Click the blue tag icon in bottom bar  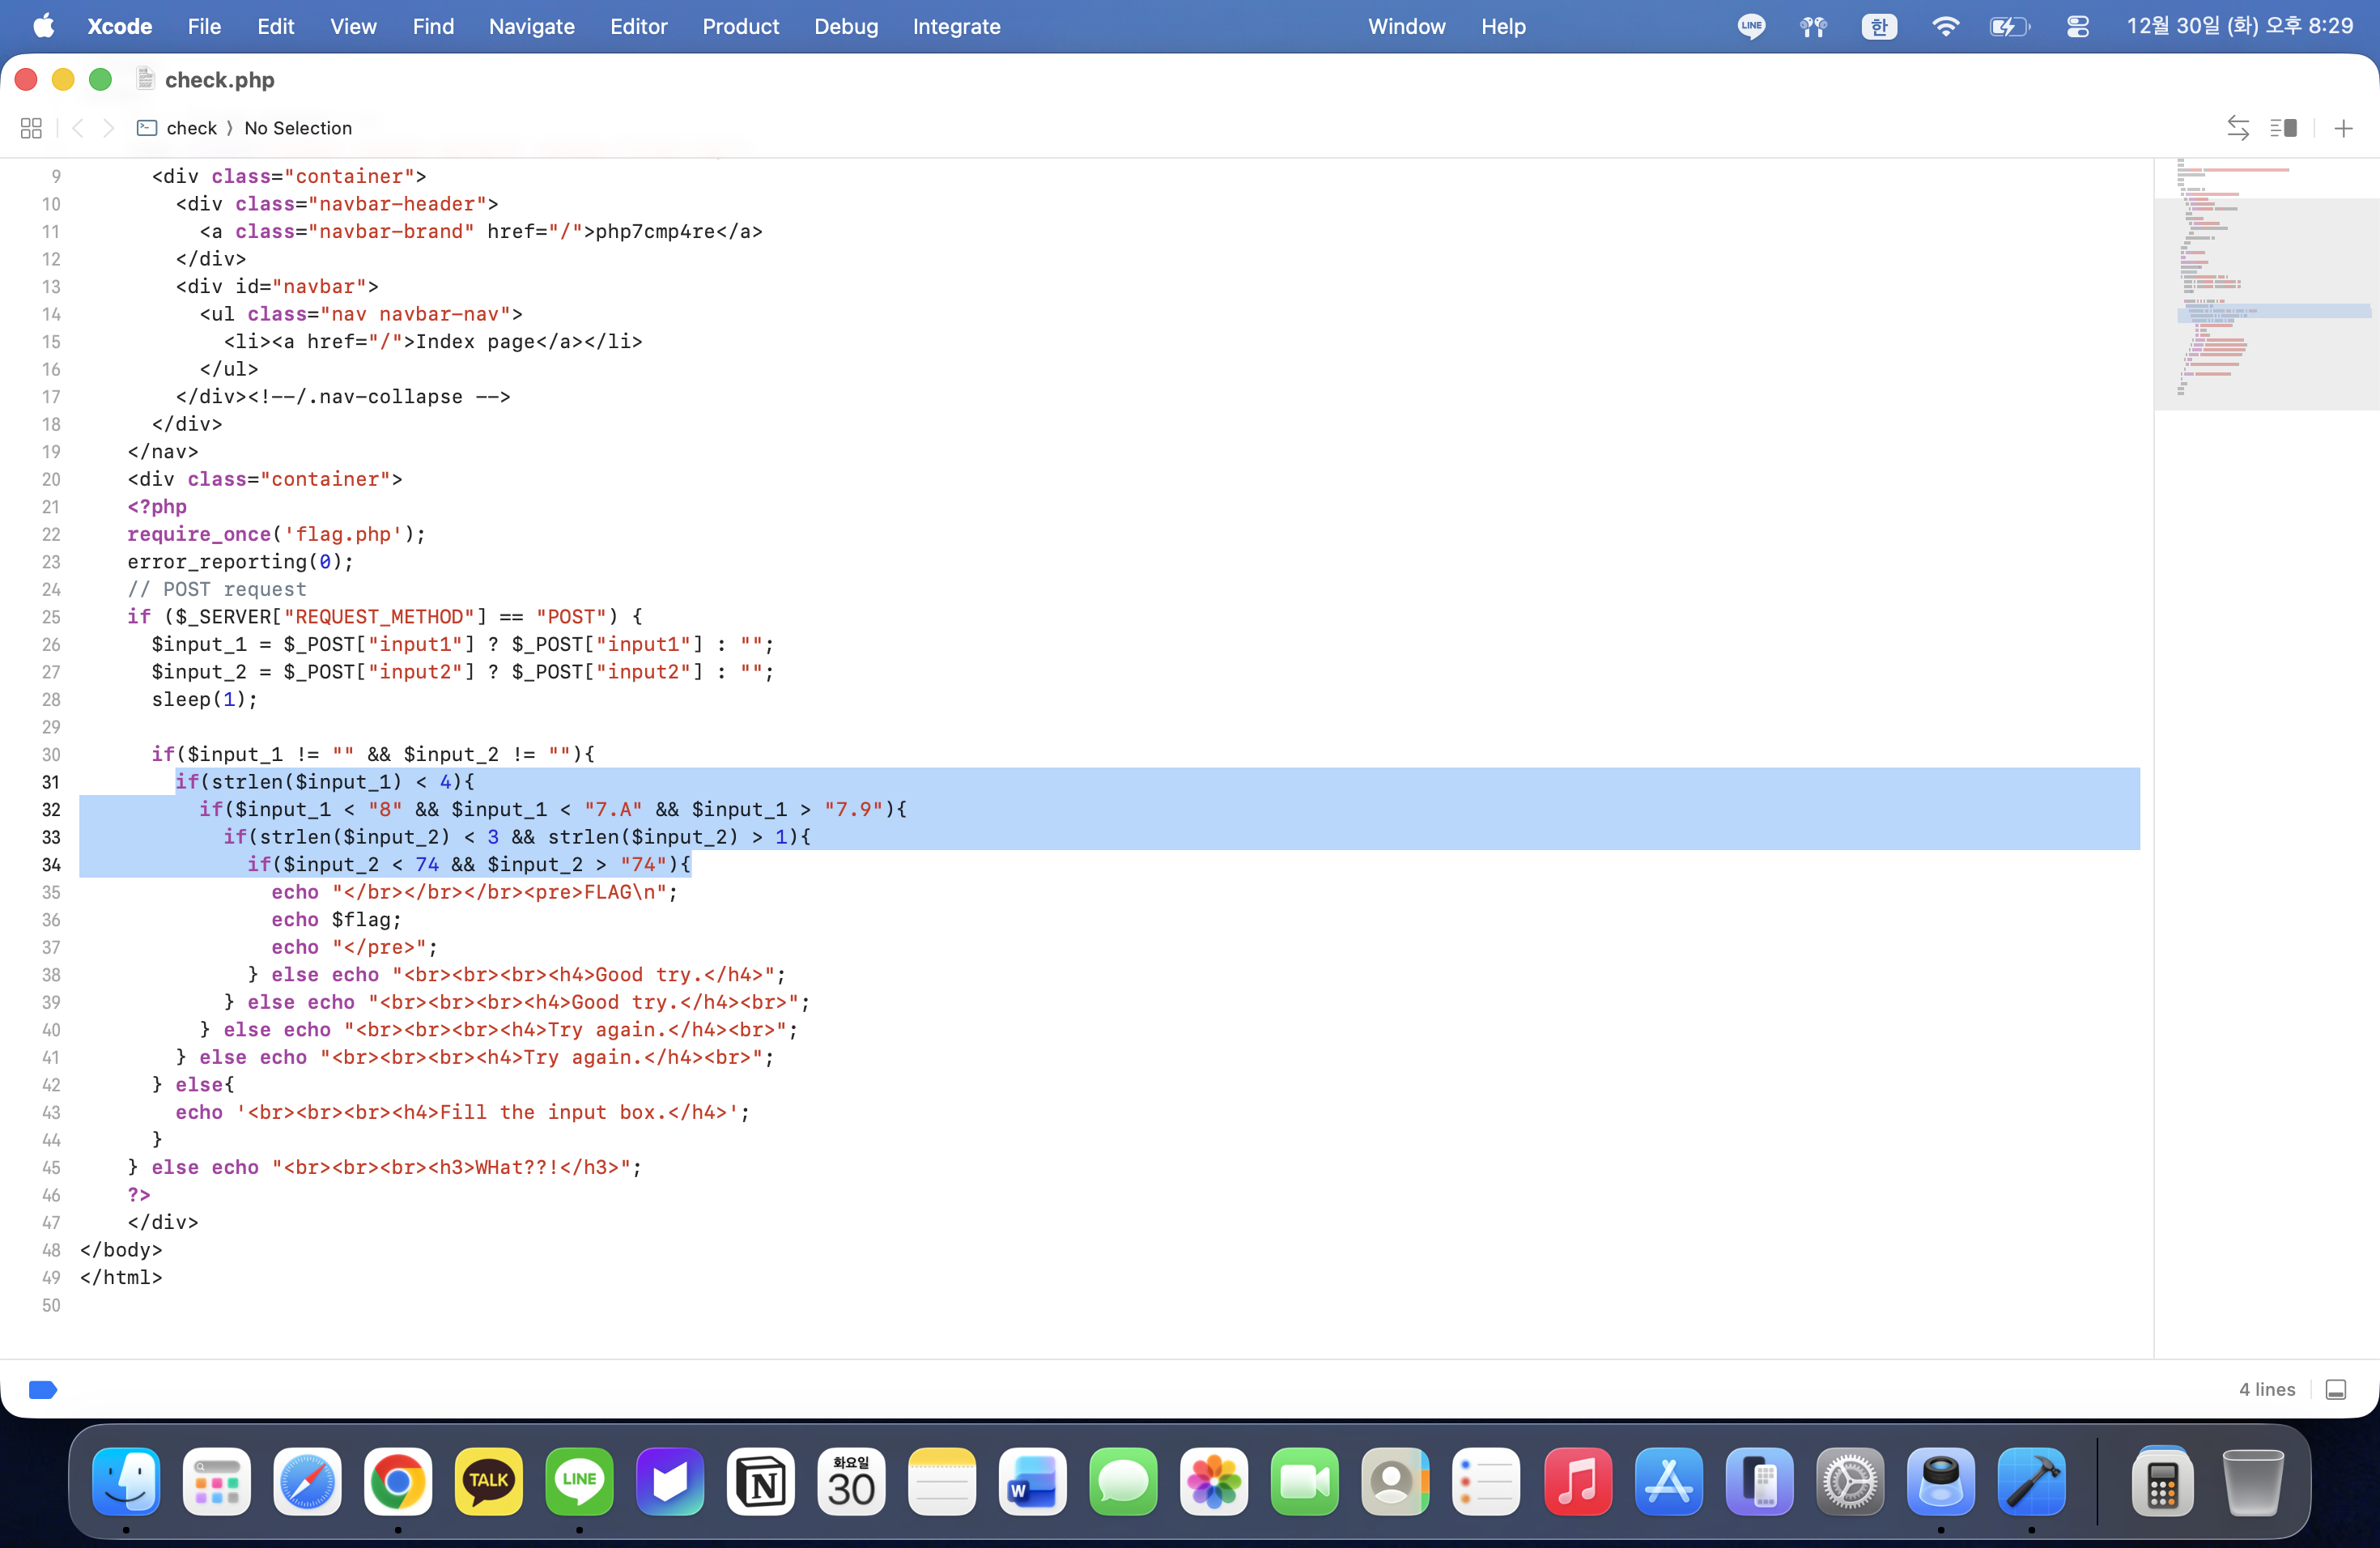click(x=43, y=1389)
